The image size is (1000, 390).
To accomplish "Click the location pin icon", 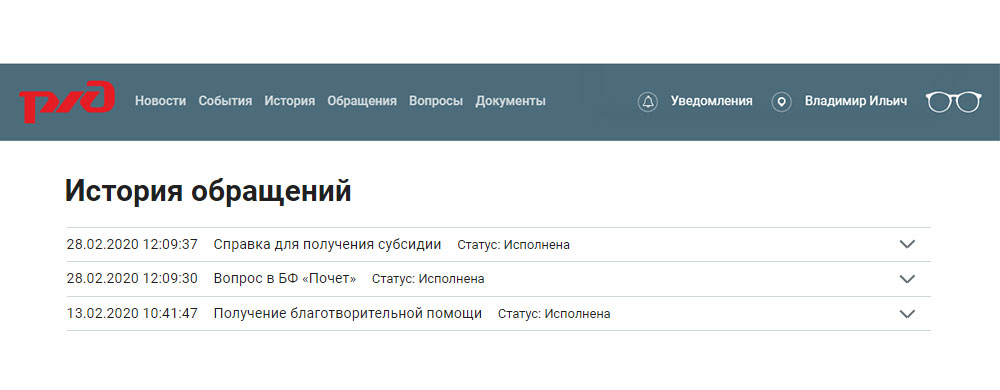I will [x=781, y=101].
